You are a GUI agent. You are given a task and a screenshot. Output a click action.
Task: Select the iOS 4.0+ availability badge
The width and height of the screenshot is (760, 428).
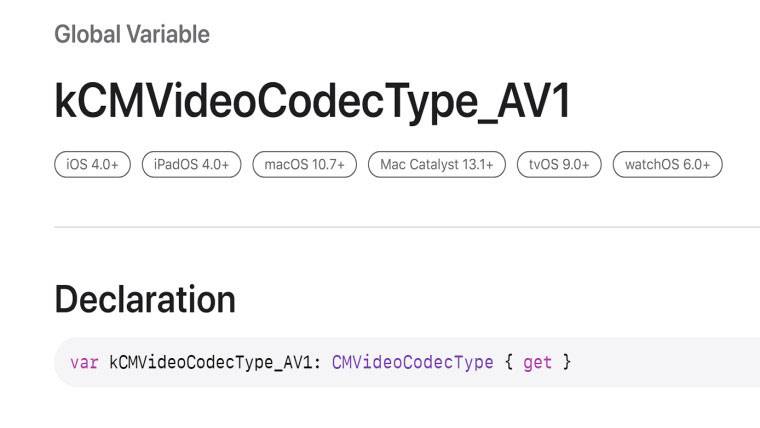pyautogui.click(x=93, y=165)
